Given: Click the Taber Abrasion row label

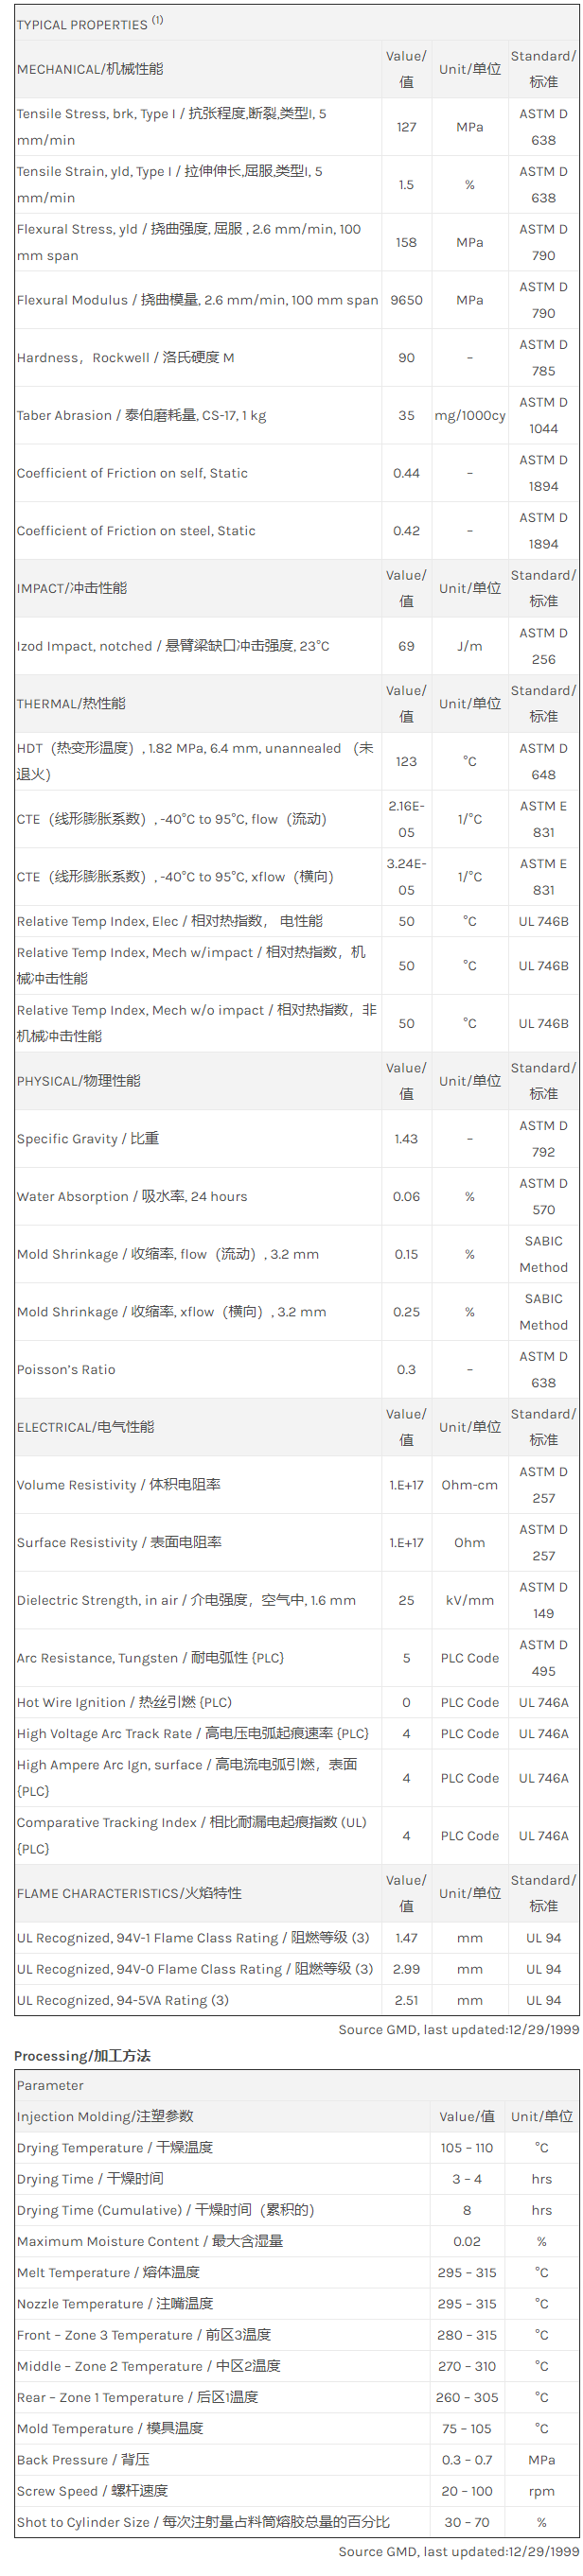Looking at the screenshot, I should click(x=141, y=416).
